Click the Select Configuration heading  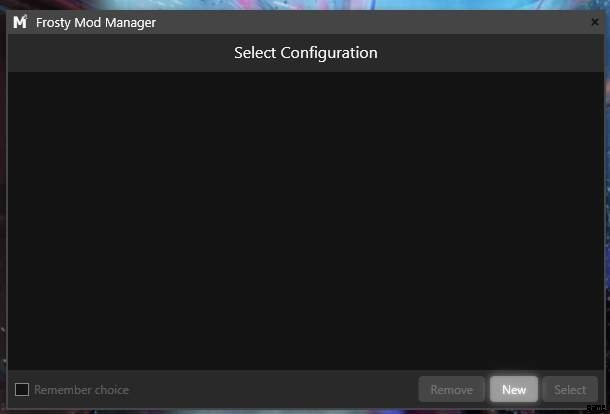305,53
